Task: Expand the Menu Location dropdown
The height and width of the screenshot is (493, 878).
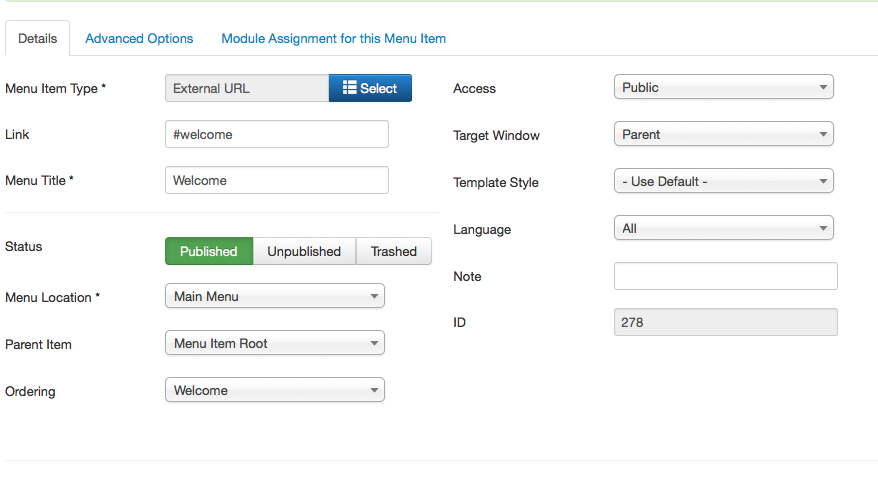Action: pos(275,296)
